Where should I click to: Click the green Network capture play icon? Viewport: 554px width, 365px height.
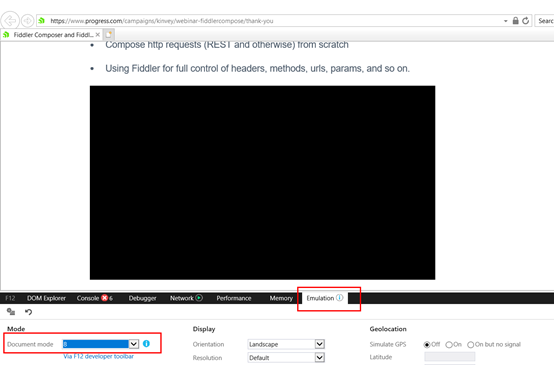click(x=199, y=298)
